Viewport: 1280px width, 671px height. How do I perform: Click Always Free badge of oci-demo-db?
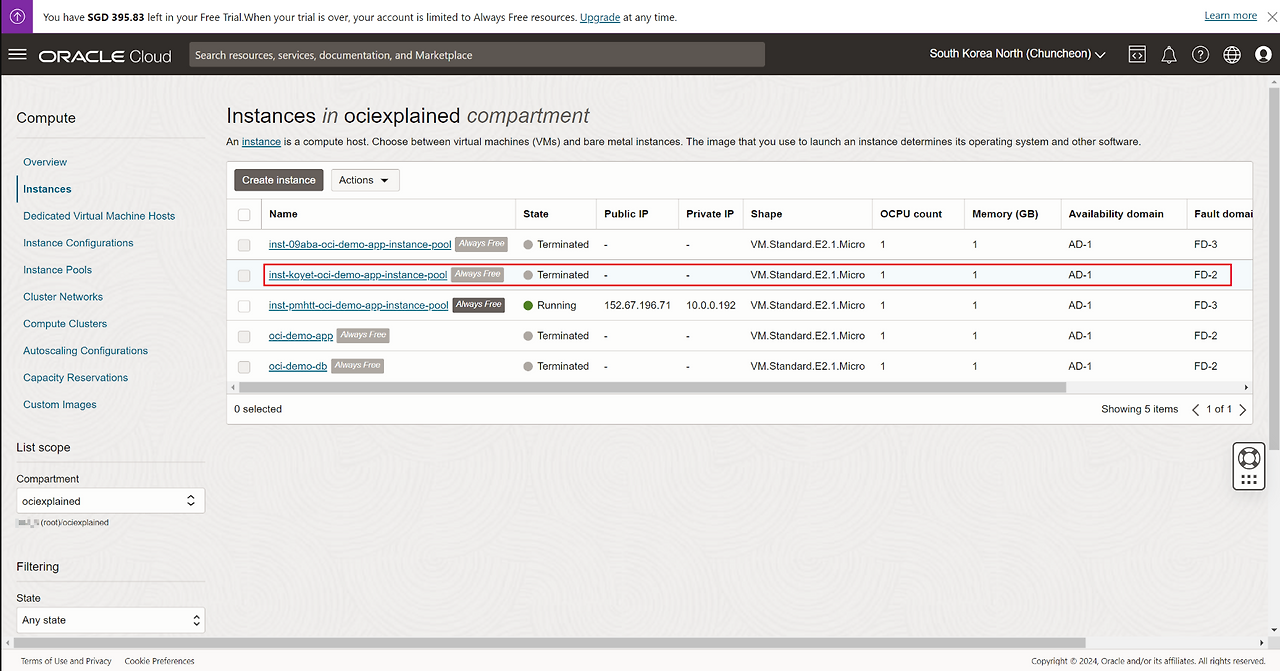[x=358, y=366]
